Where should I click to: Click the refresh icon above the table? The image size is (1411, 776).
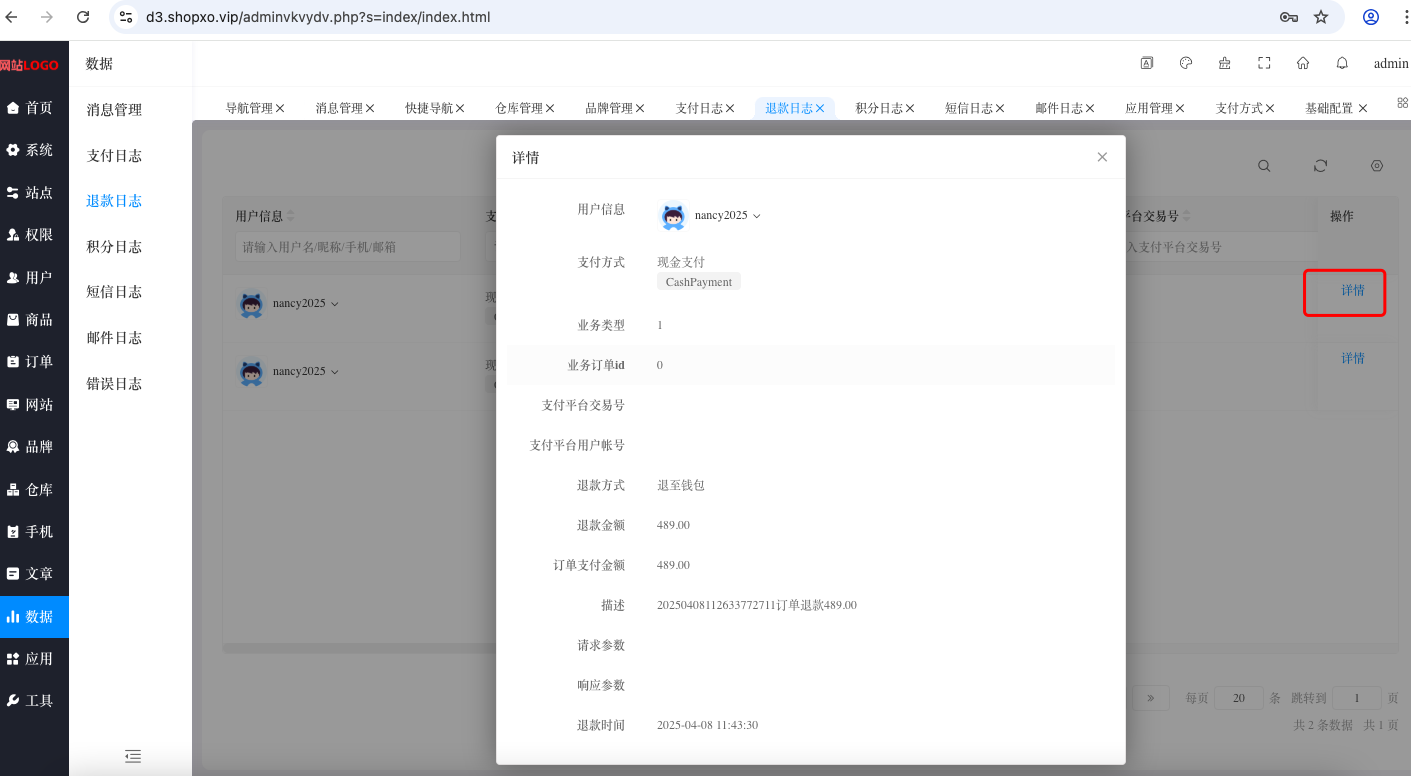(1320, 166)
